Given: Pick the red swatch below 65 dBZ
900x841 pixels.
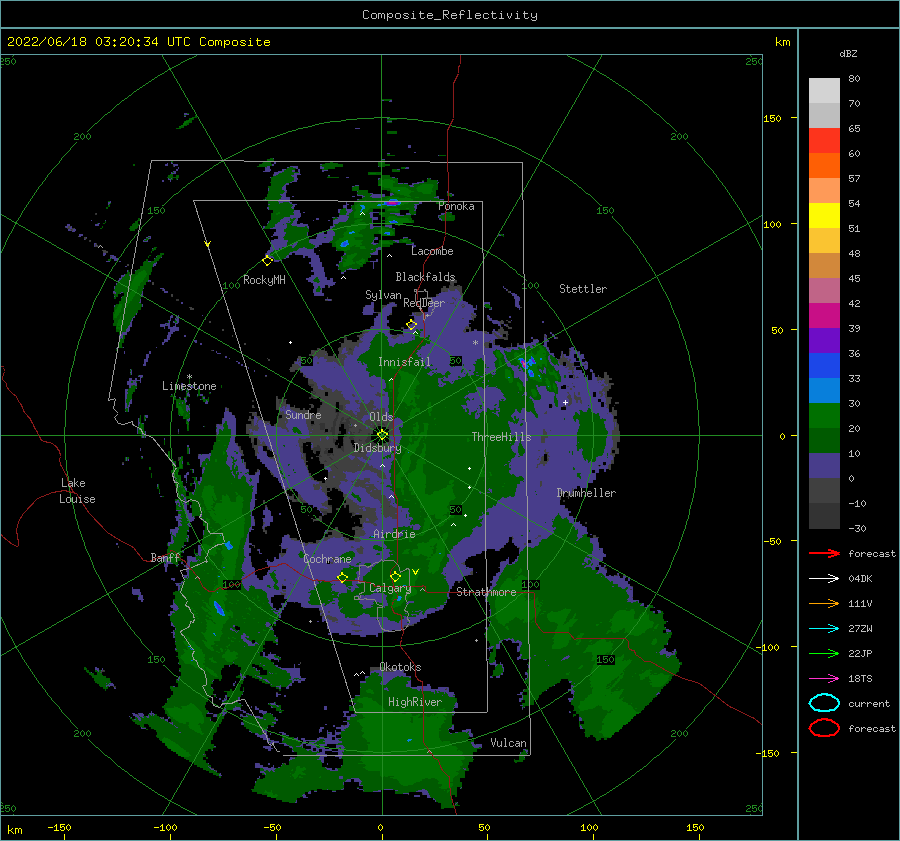Looking at the screenshot, I should tap(824, 141).
